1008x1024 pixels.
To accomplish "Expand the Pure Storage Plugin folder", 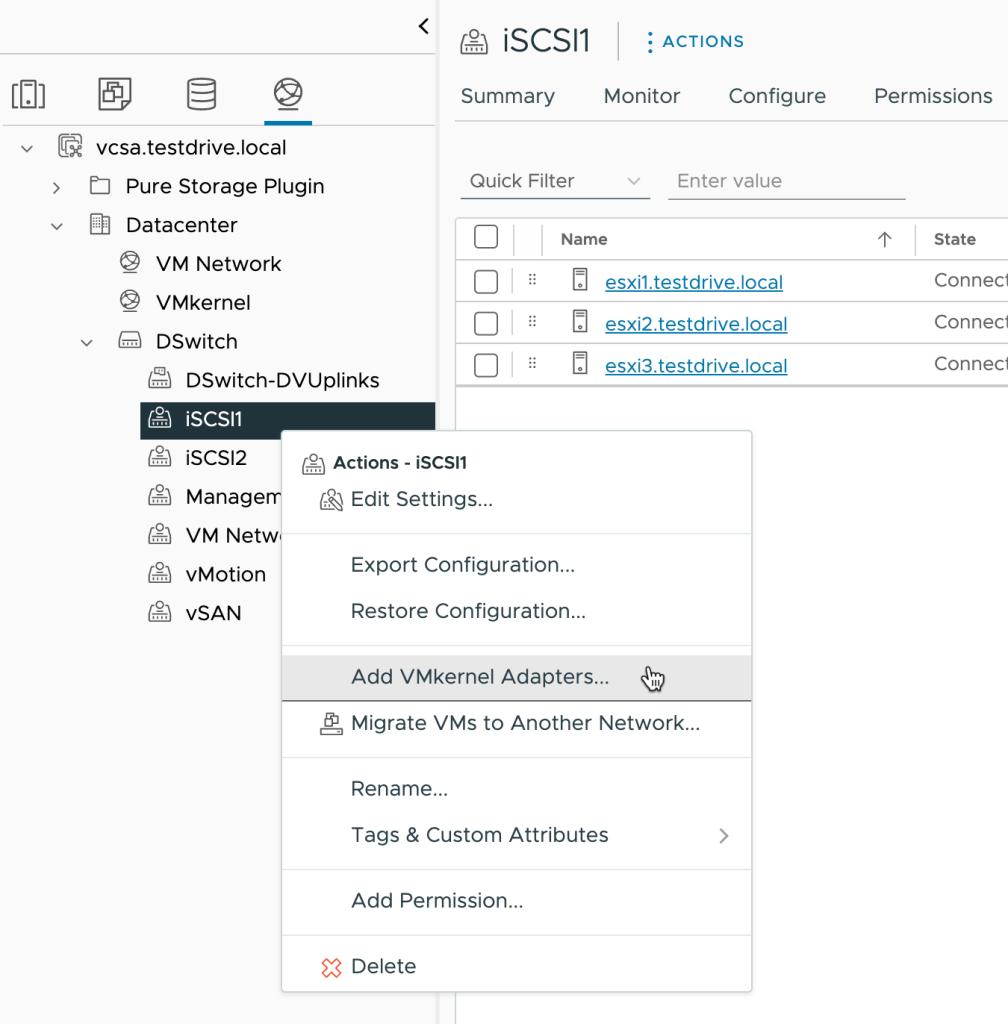I will tap(57, 188).
